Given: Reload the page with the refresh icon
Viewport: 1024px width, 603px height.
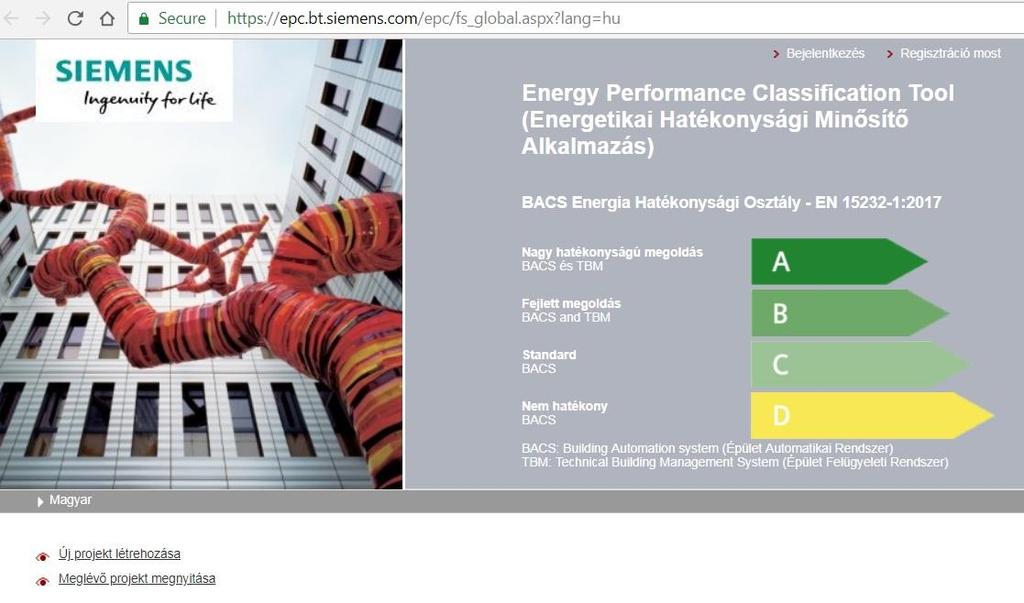Looking at the screenshot, I should [75, 18].
